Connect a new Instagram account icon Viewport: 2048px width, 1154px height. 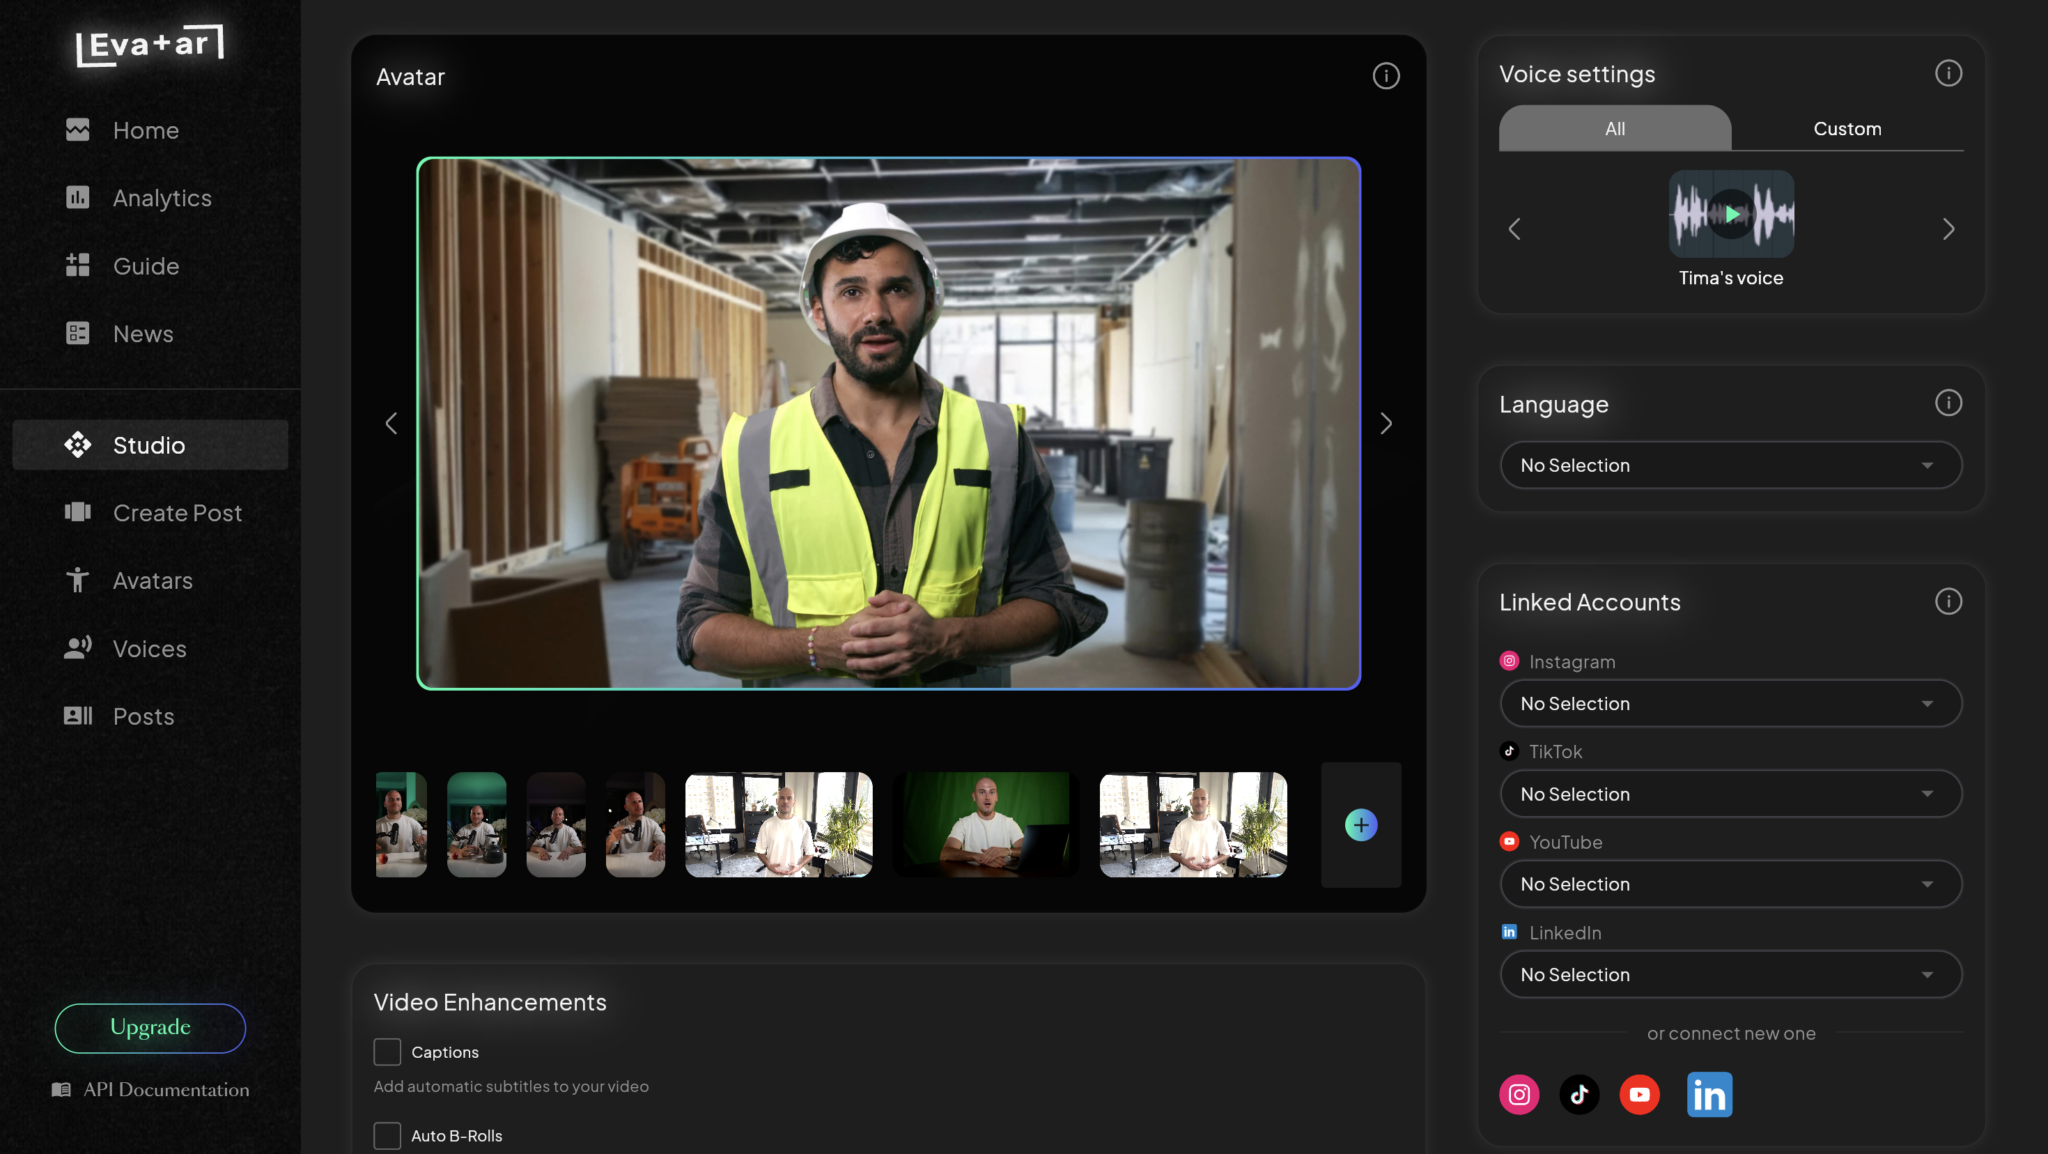pos(1518,1094)
